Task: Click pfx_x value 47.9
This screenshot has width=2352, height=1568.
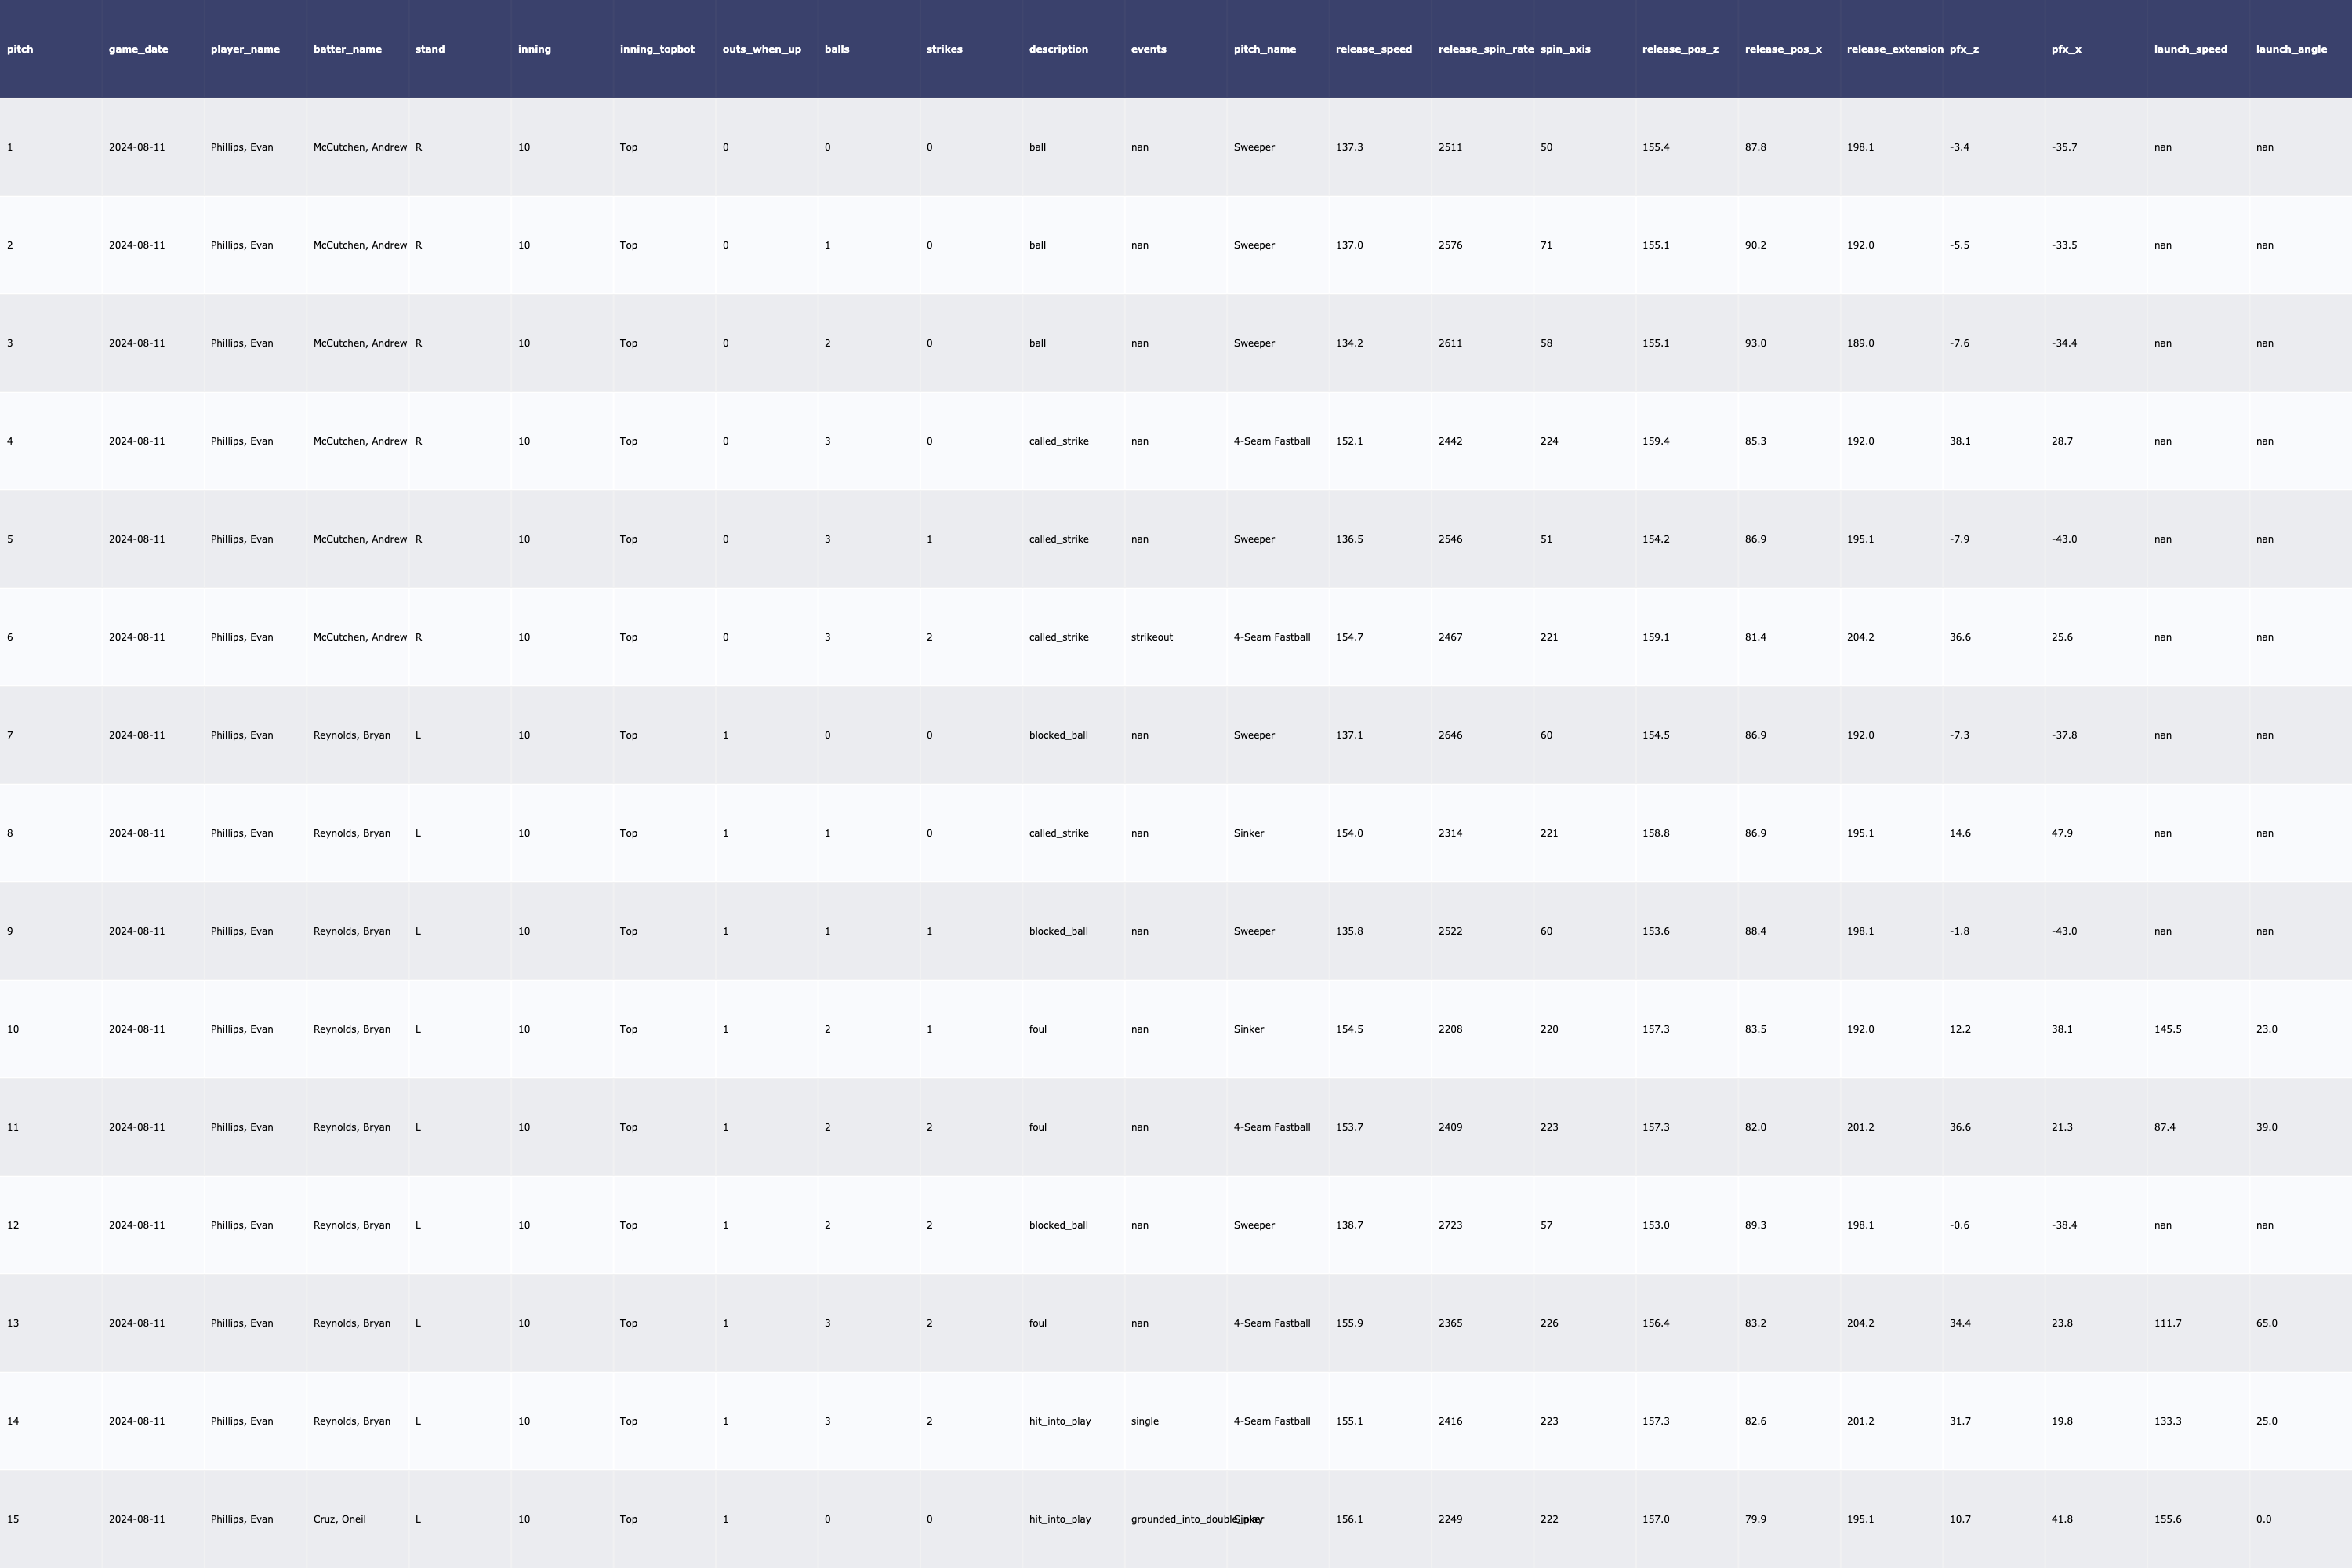Action: [x=2062, y=833]
